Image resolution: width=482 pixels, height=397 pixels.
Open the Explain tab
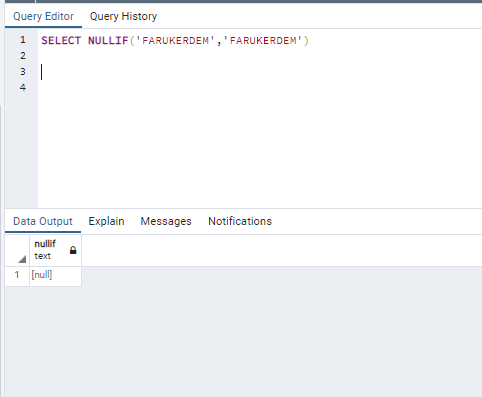click(106, 221)
